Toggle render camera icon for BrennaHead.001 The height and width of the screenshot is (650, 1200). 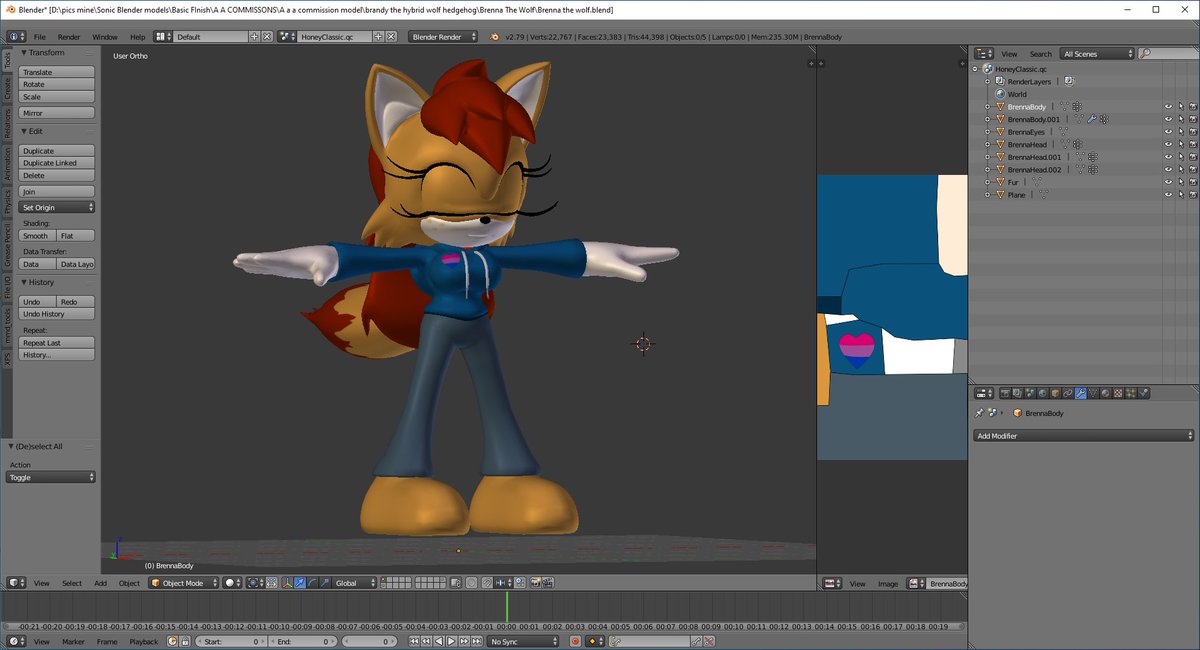point(1193,157)
